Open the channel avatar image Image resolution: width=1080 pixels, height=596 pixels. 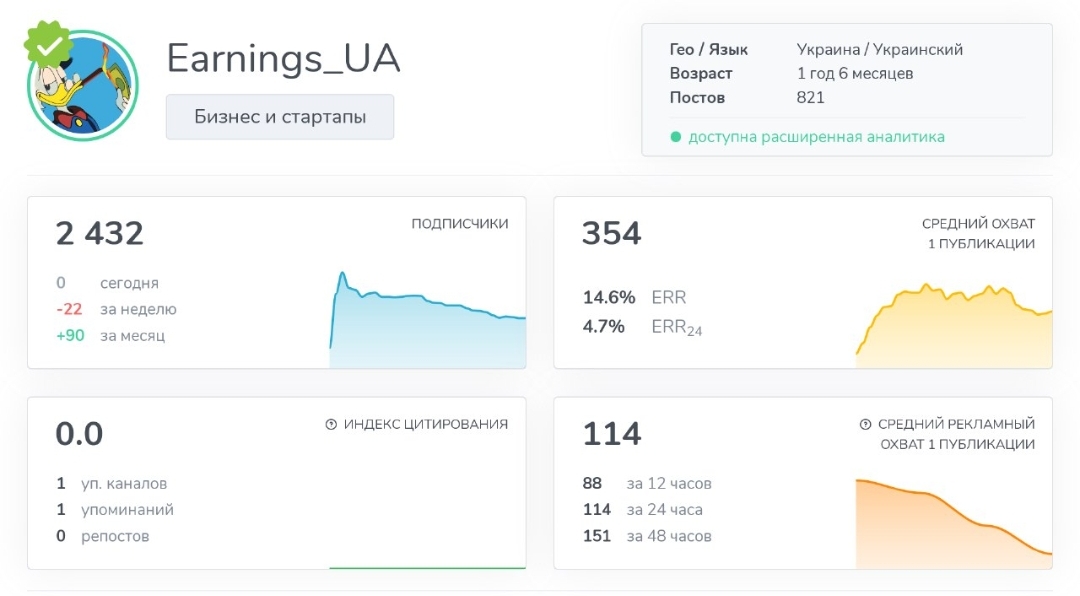click(x=84, y=85)
